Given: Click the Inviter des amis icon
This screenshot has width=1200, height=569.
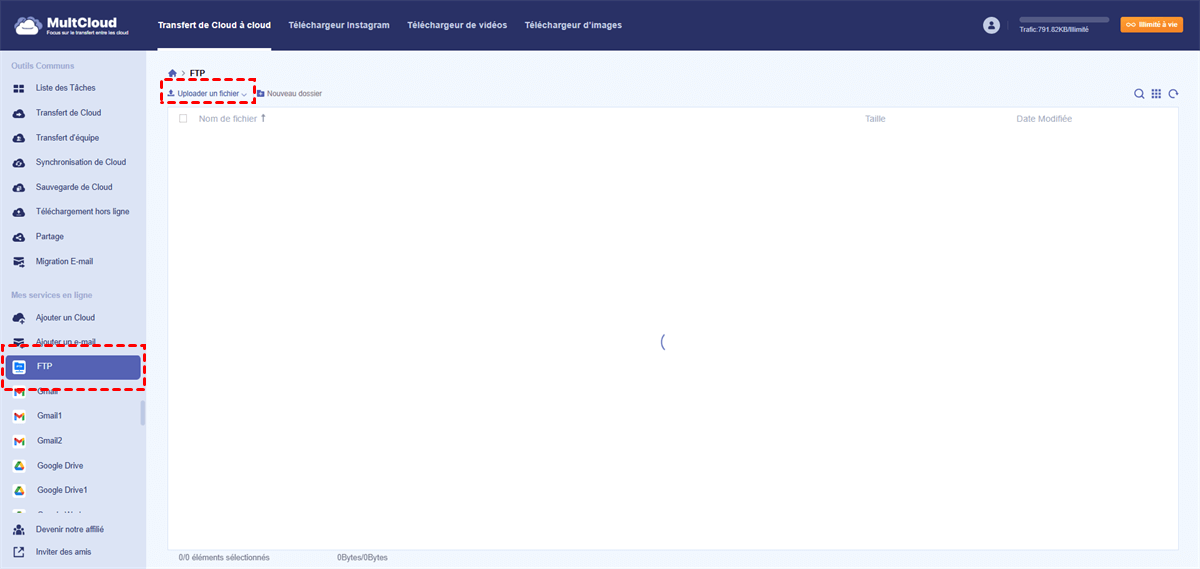Looking at the screenshot, I should (x=18, y=552).
